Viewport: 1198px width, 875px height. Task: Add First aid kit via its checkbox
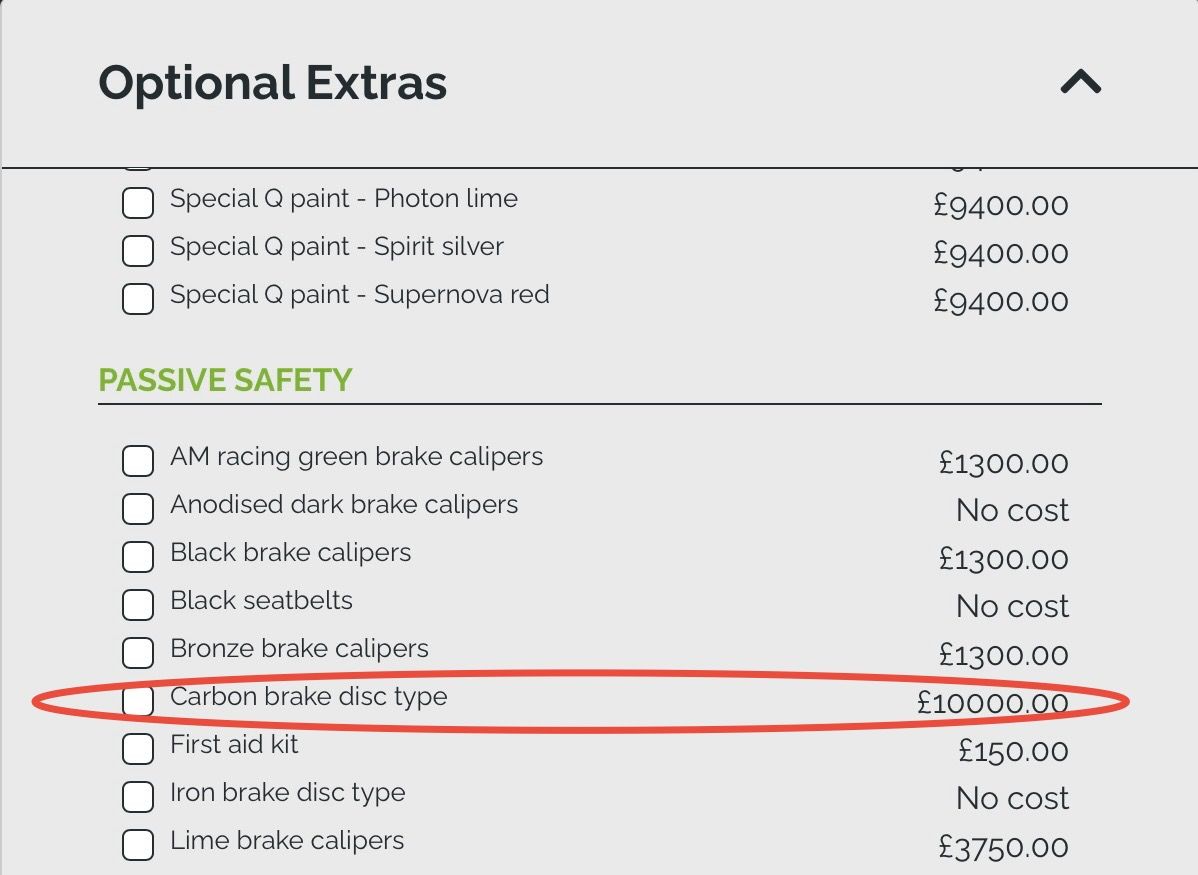tap(138, 749)
